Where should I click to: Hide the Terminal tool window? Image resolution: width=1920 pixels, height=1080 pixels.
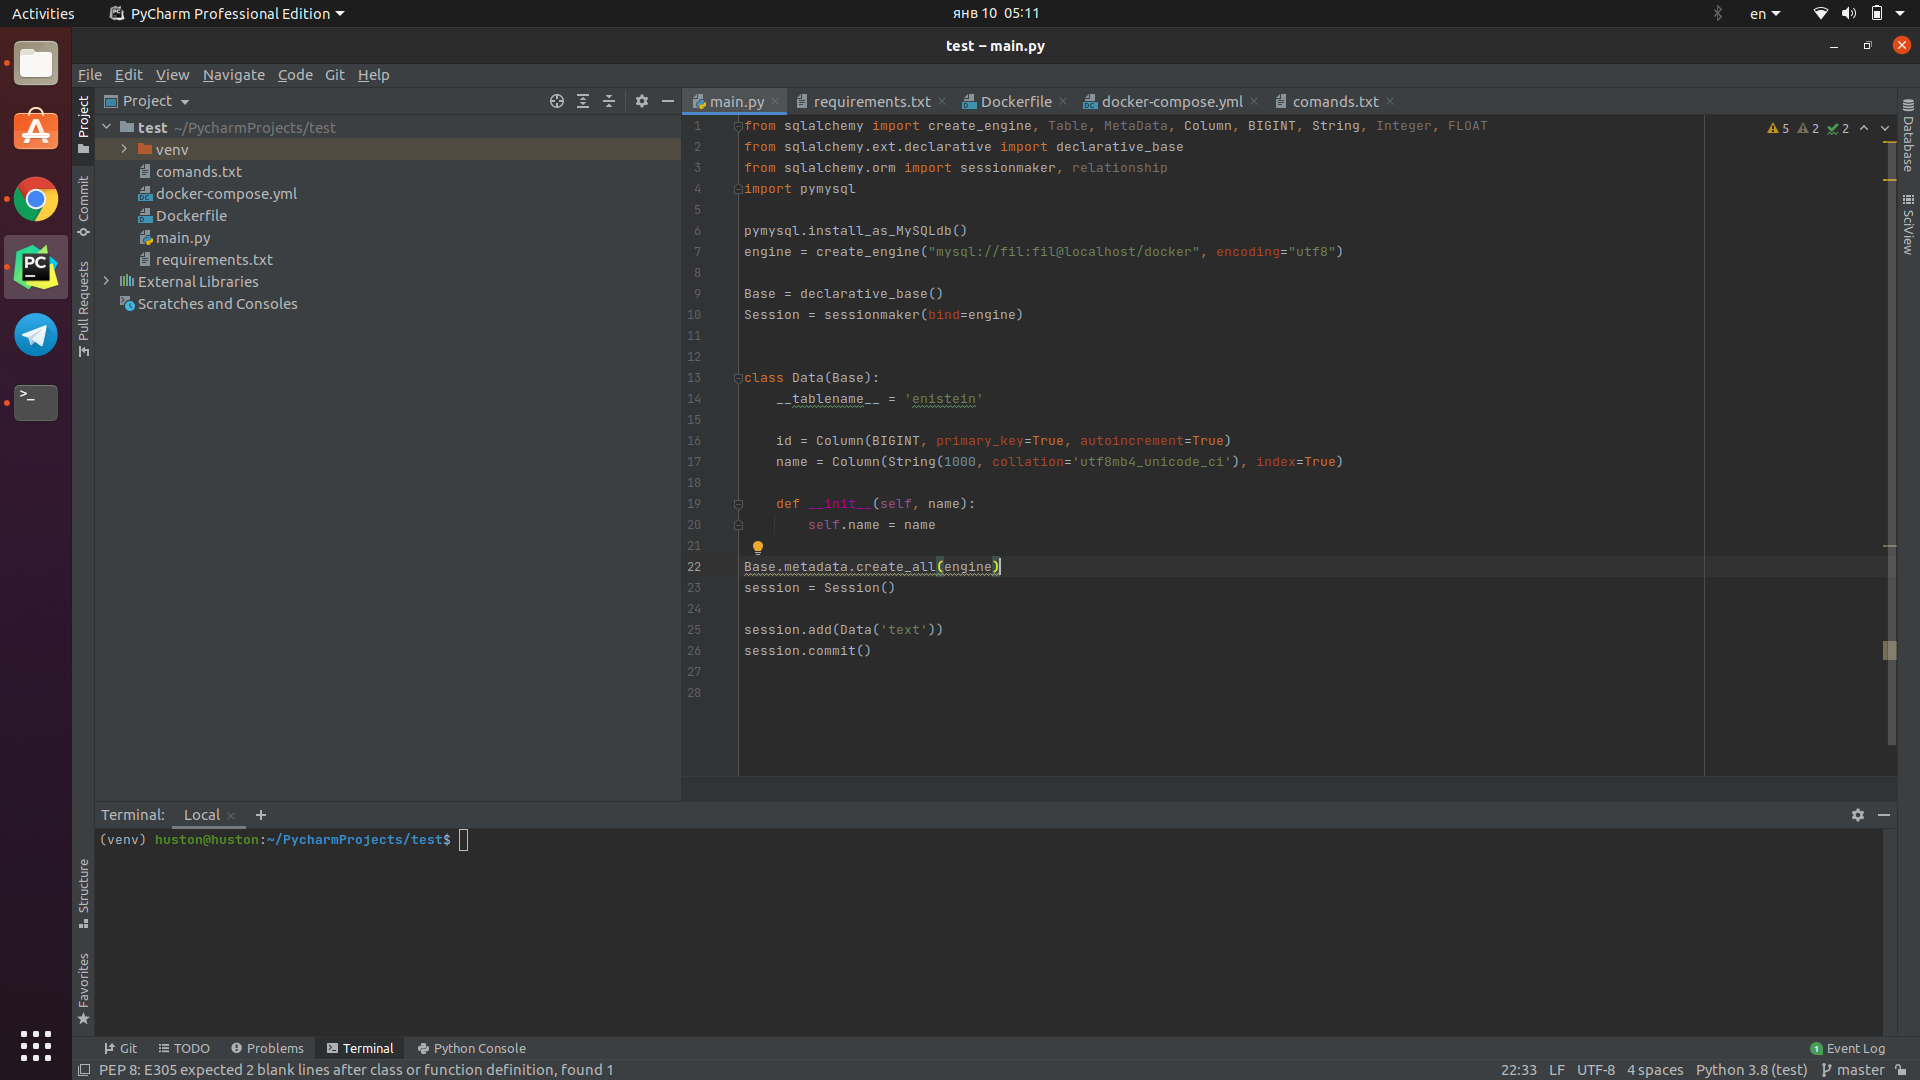pyautogui.click(x=1884, y=815)
